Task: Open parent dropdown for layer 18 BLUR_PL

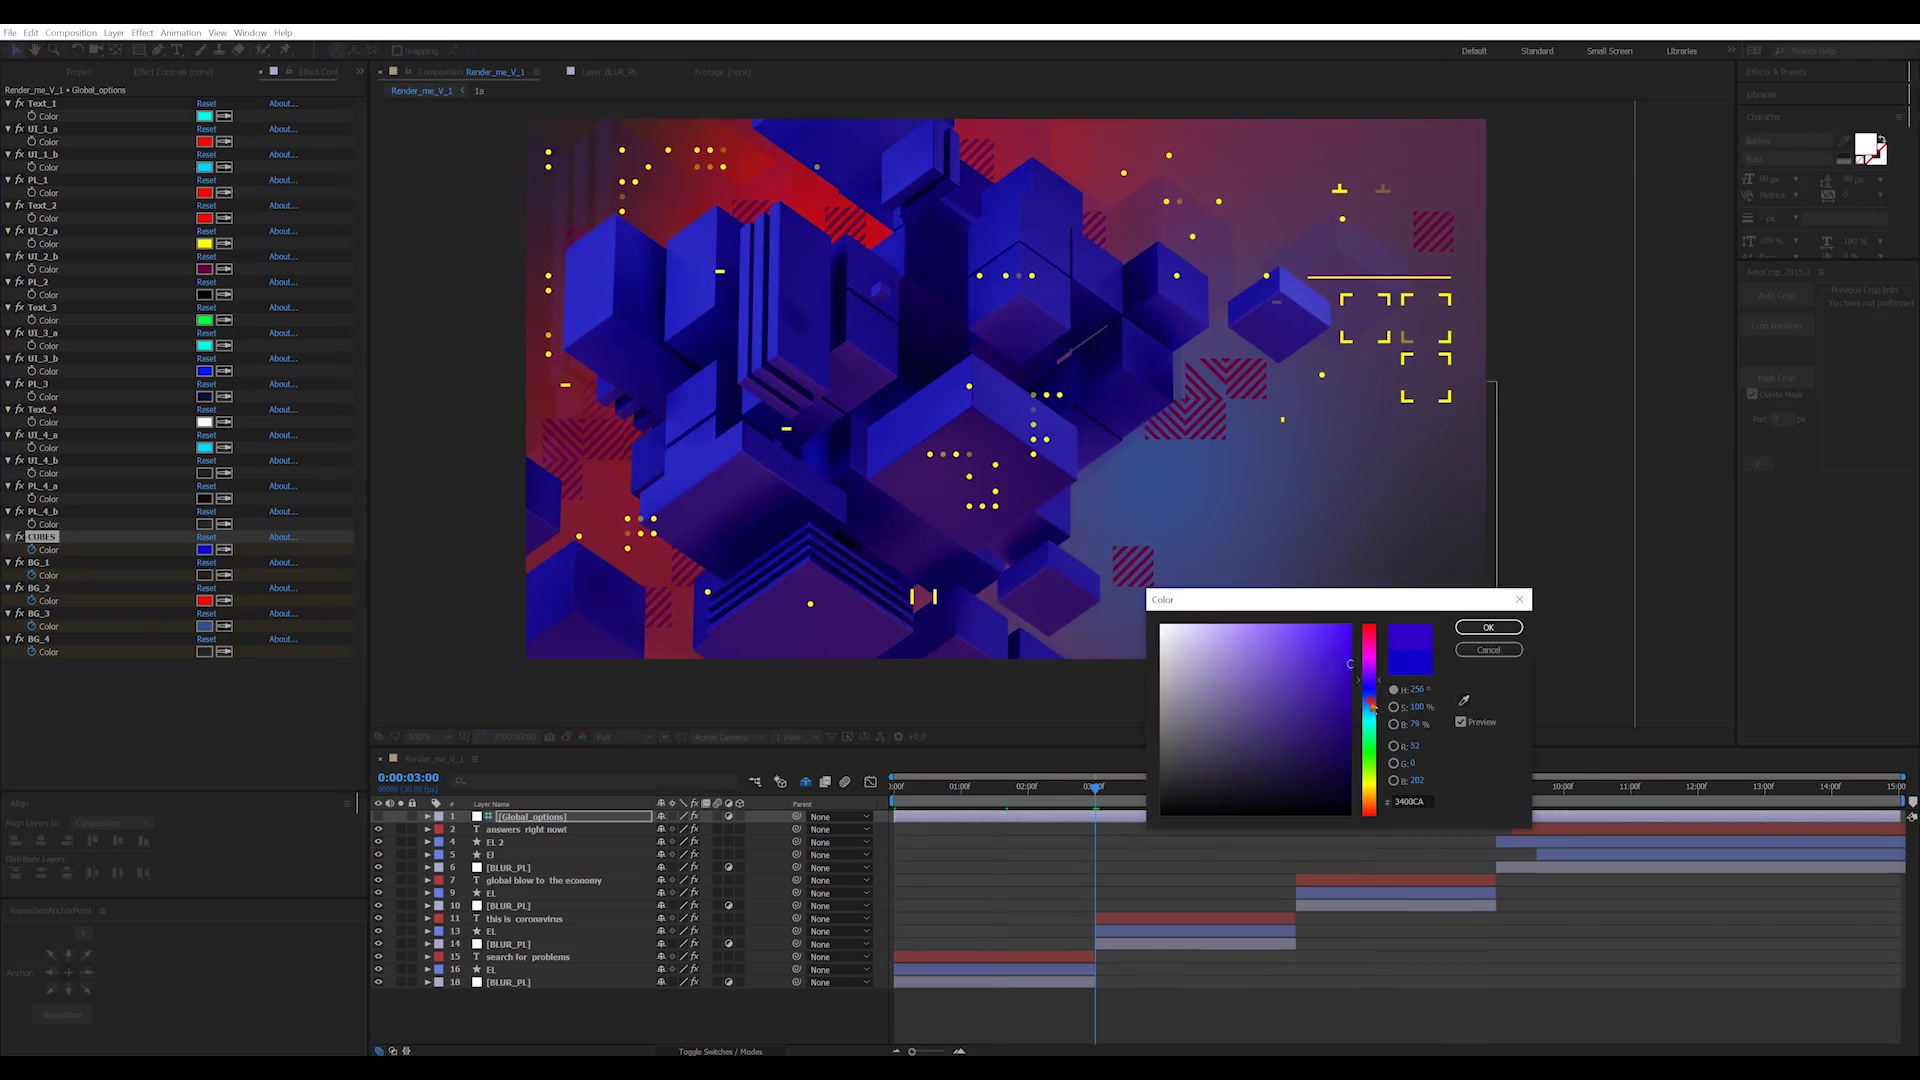Action: point(840,982)
